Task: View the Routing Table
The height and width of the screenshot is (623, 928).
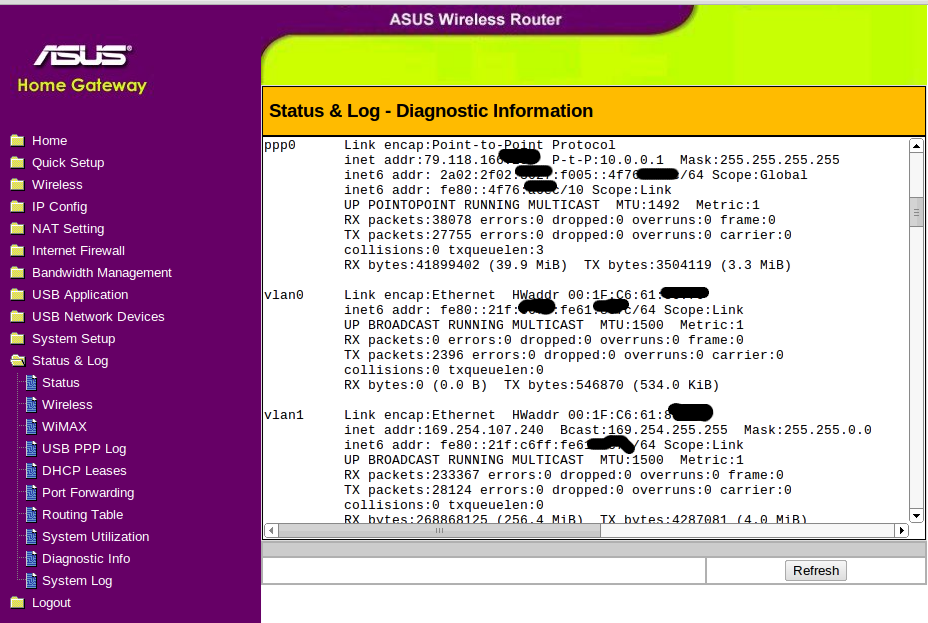Action: click(82, 515)
